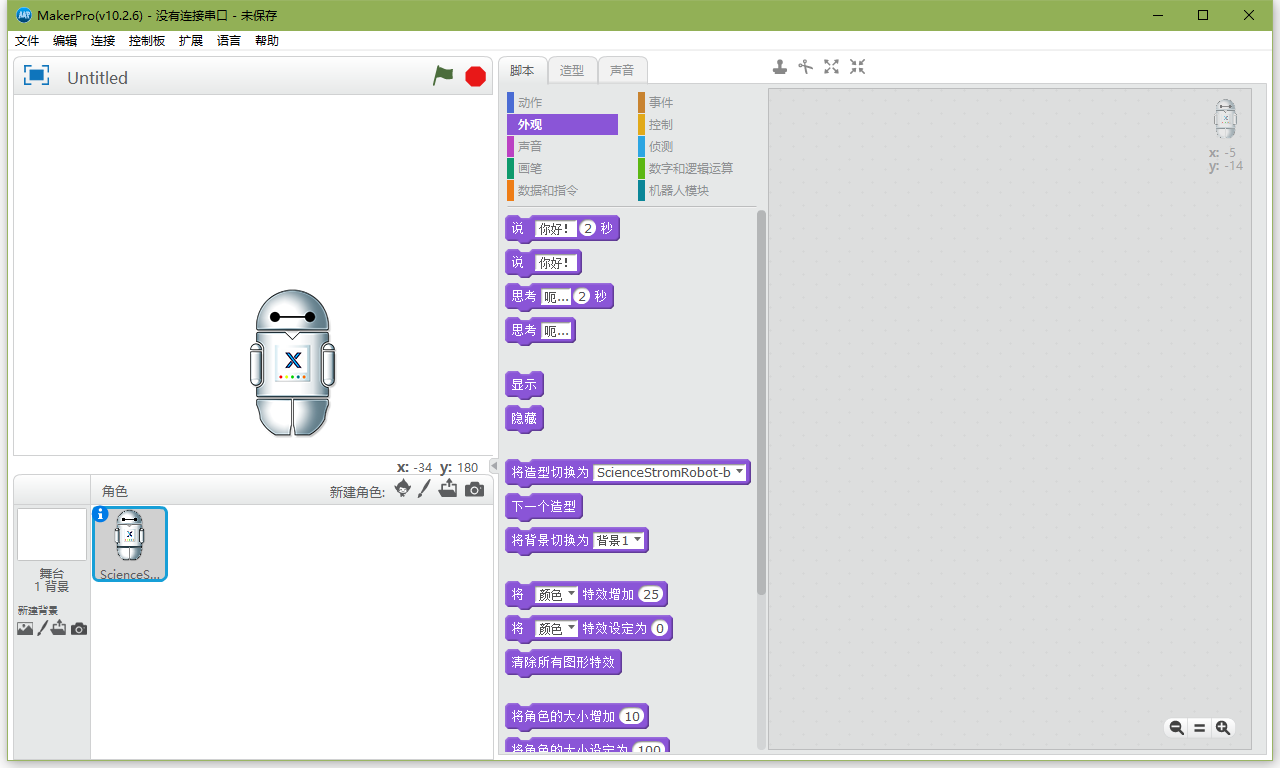The image size is (1280, 768).
Task: Open the sprite library to pick a new sprite
Action: (402, 489)
